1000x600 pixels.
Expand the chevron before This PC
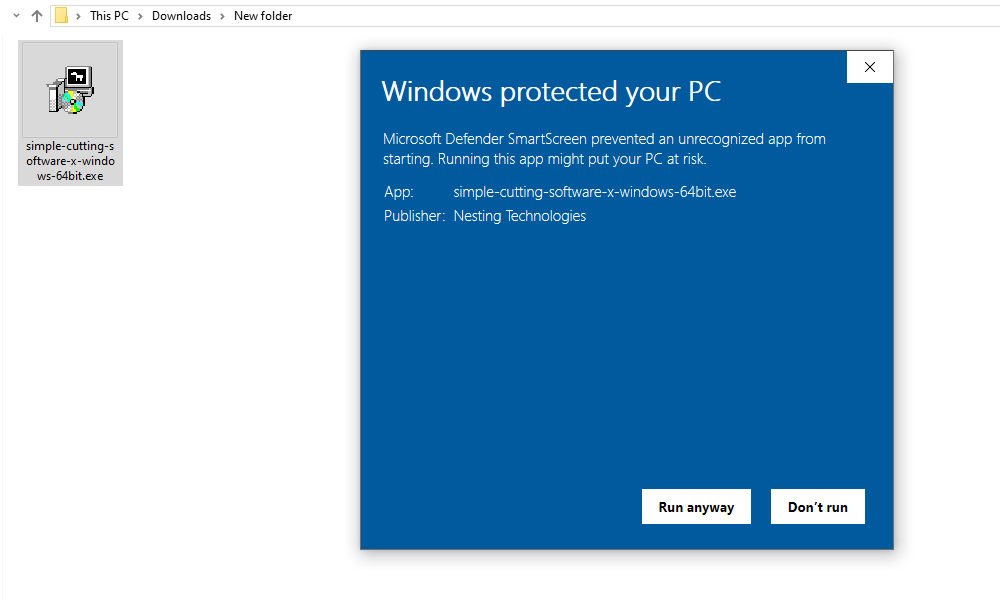[78, 16]
